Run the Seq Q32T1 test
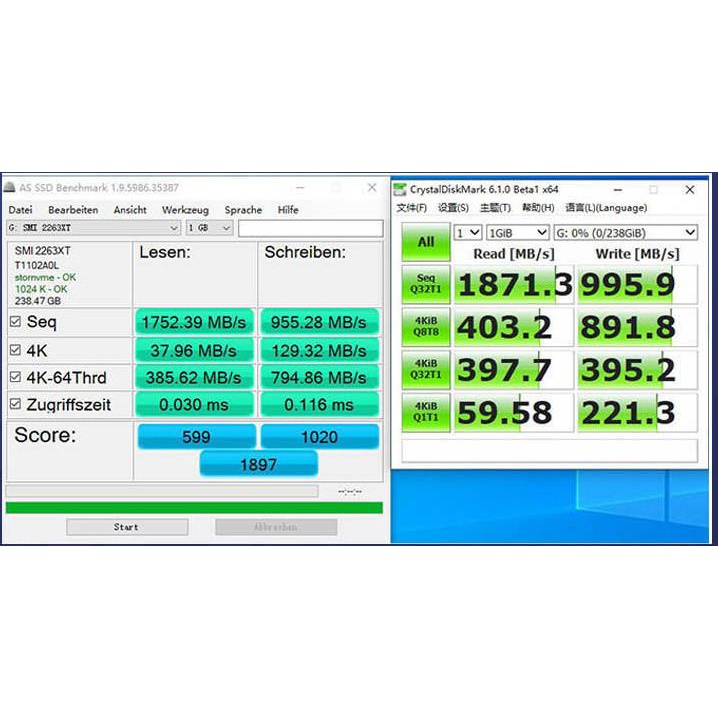The height and width of the screenshot is (718, 718). tap(425, 285)
